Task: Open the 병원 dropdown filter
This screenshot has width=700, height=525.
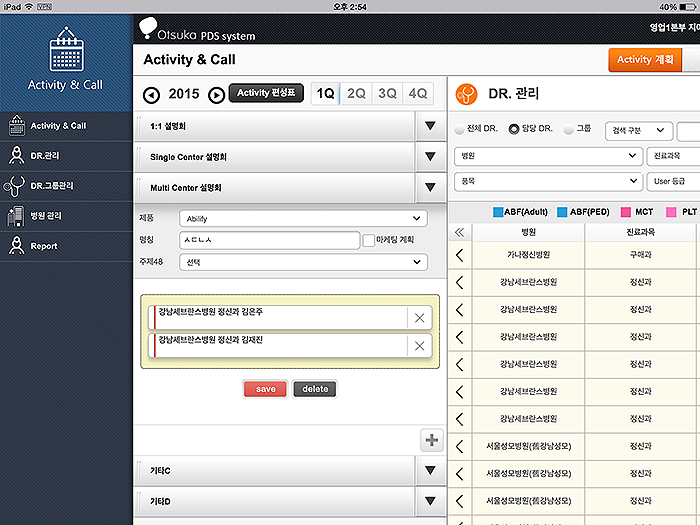Action: (548, 156)
